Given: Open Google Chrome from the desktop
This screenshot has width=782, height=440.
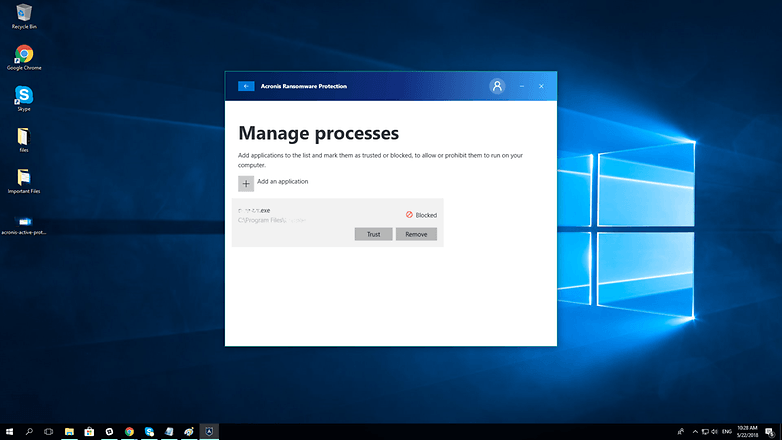Looking at the screenshot, I should coord(24,55).
